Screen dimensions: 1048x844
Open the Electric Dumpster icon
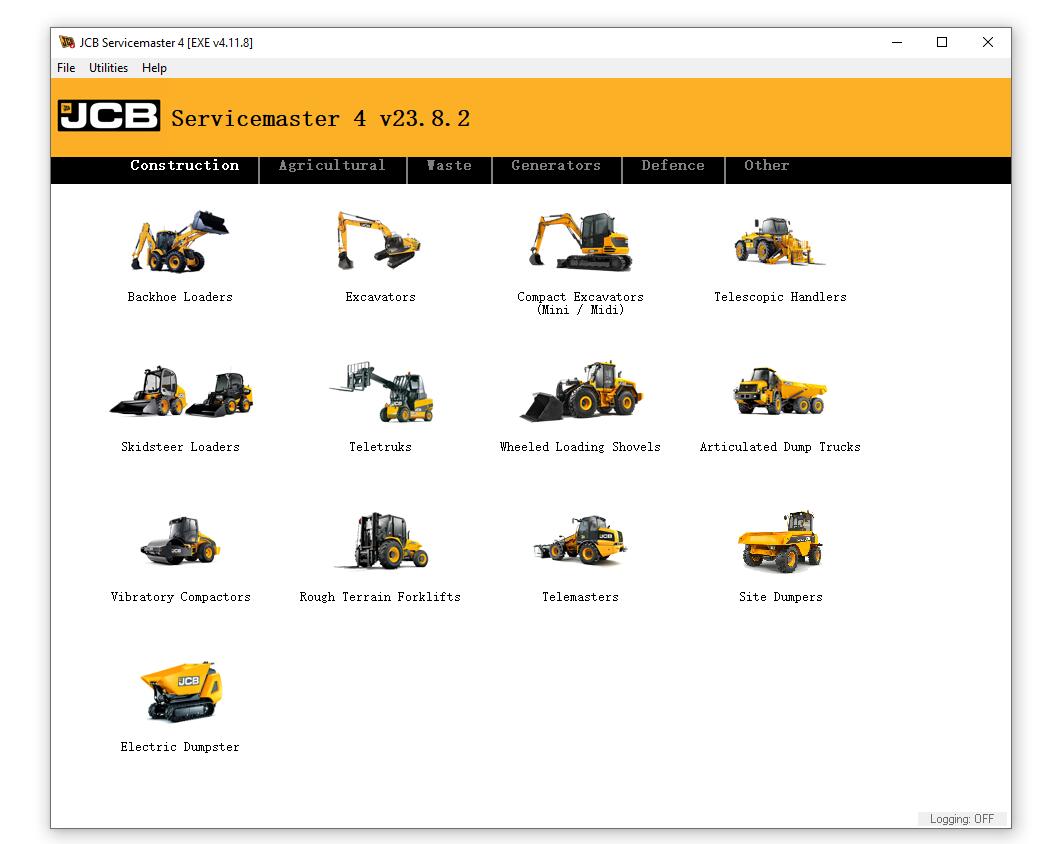(180, 692)
